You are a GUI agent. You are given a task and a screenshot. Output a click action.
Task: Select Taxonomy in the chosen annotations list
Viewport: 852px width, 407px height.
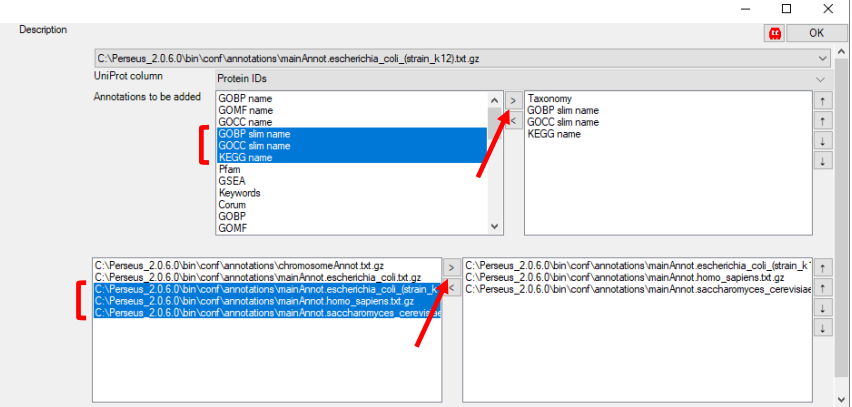click(x=549, y=99)
